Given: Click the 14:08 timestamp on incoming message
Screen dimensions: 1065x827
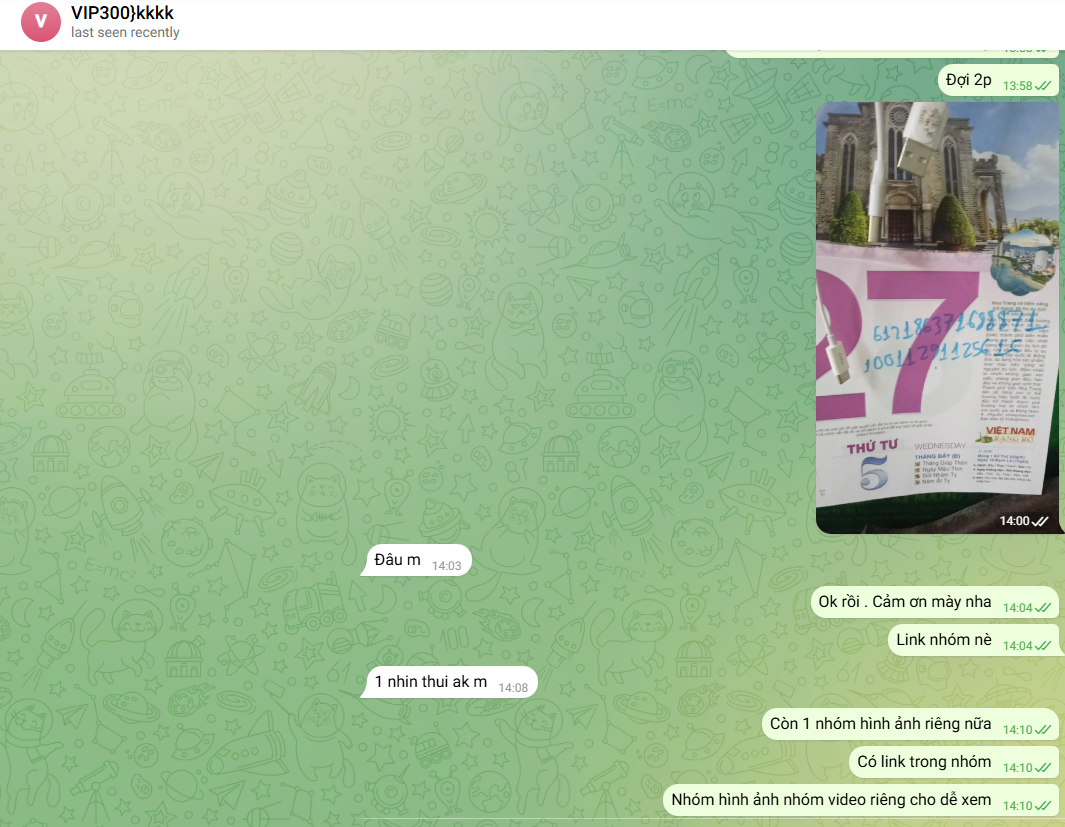Looking at the screenshot, I should pos(512,688).
